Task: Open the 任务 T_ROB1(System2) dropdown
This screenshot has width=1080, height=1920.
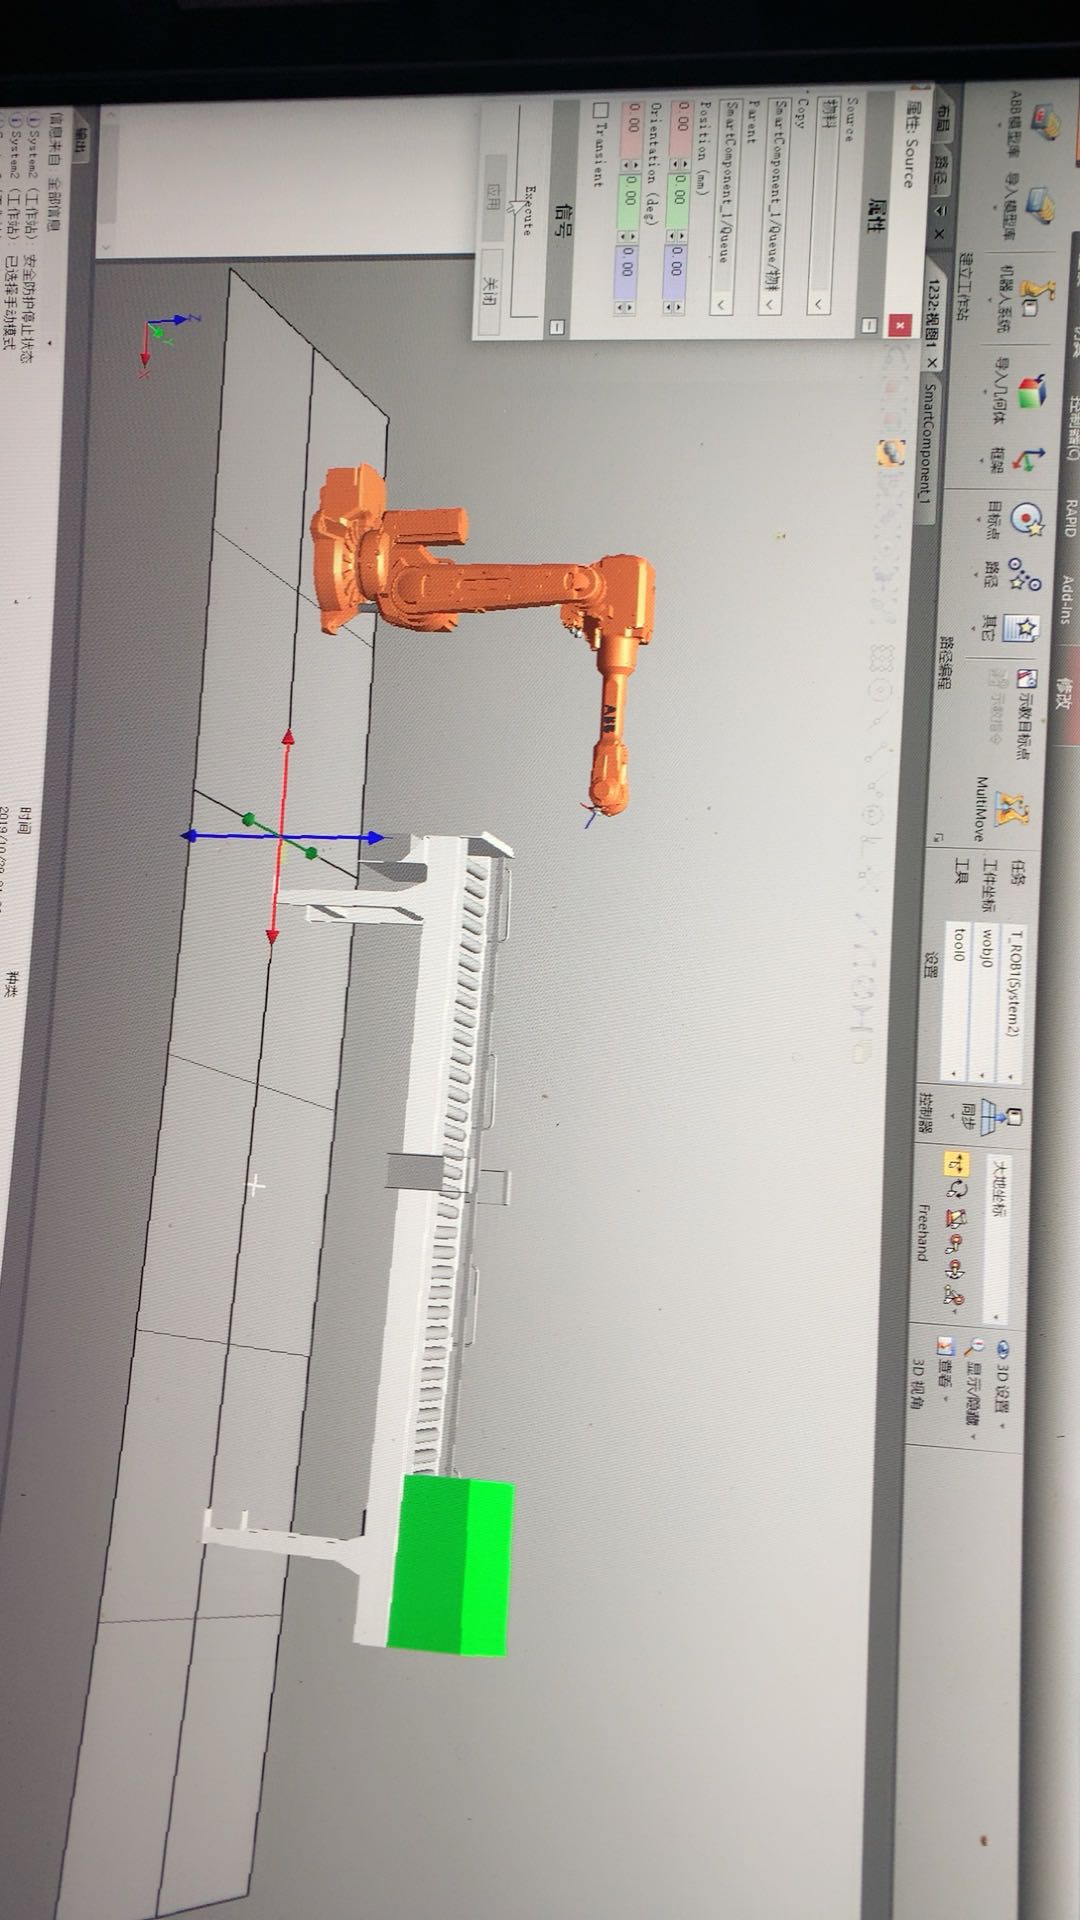Action: coord(1013,1002)
